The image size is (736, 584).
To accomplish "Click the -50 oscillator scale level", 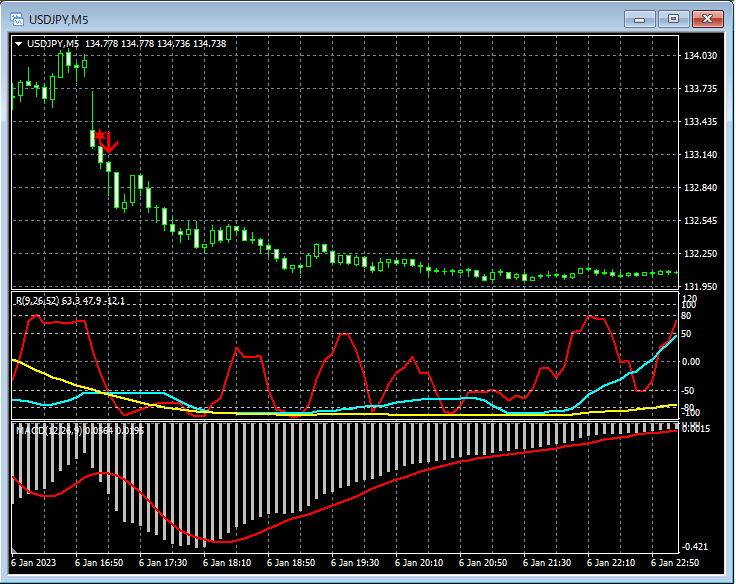I will click(x=688, y=391).
